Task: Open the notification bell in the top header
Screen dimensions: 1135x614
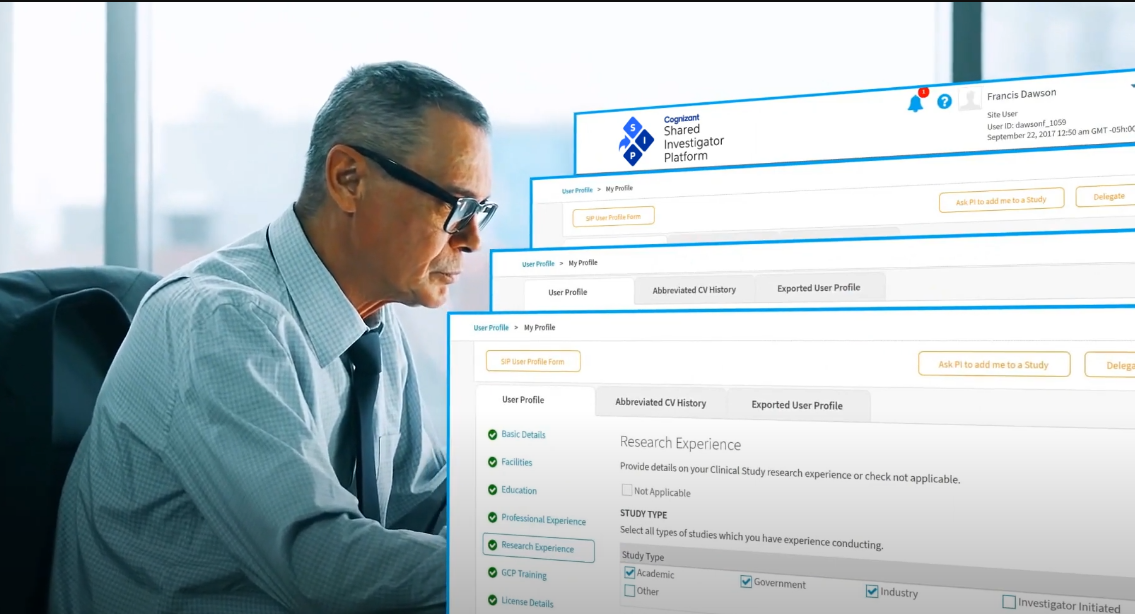Action: [916, 102]
